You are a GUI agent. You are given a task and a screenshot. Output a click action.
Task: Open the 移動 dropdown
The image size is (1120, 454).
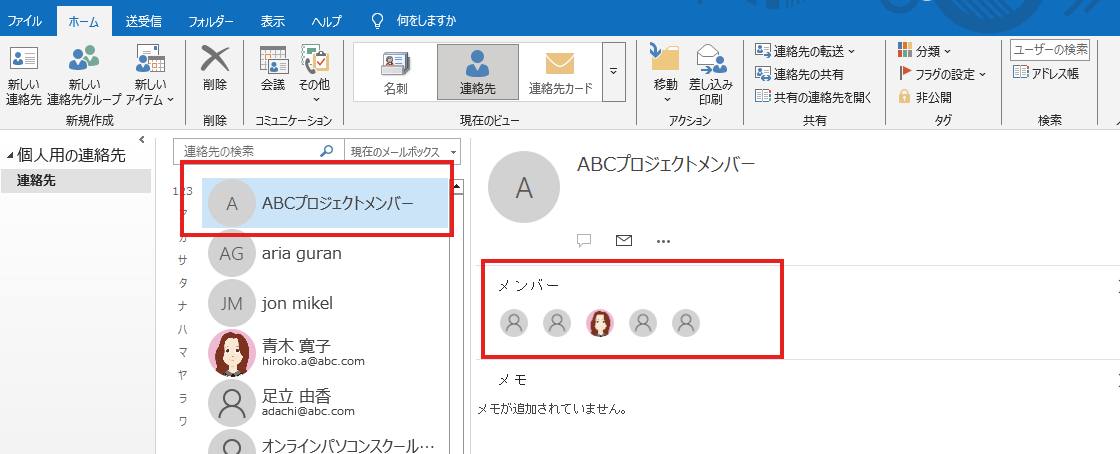point(665,74)
